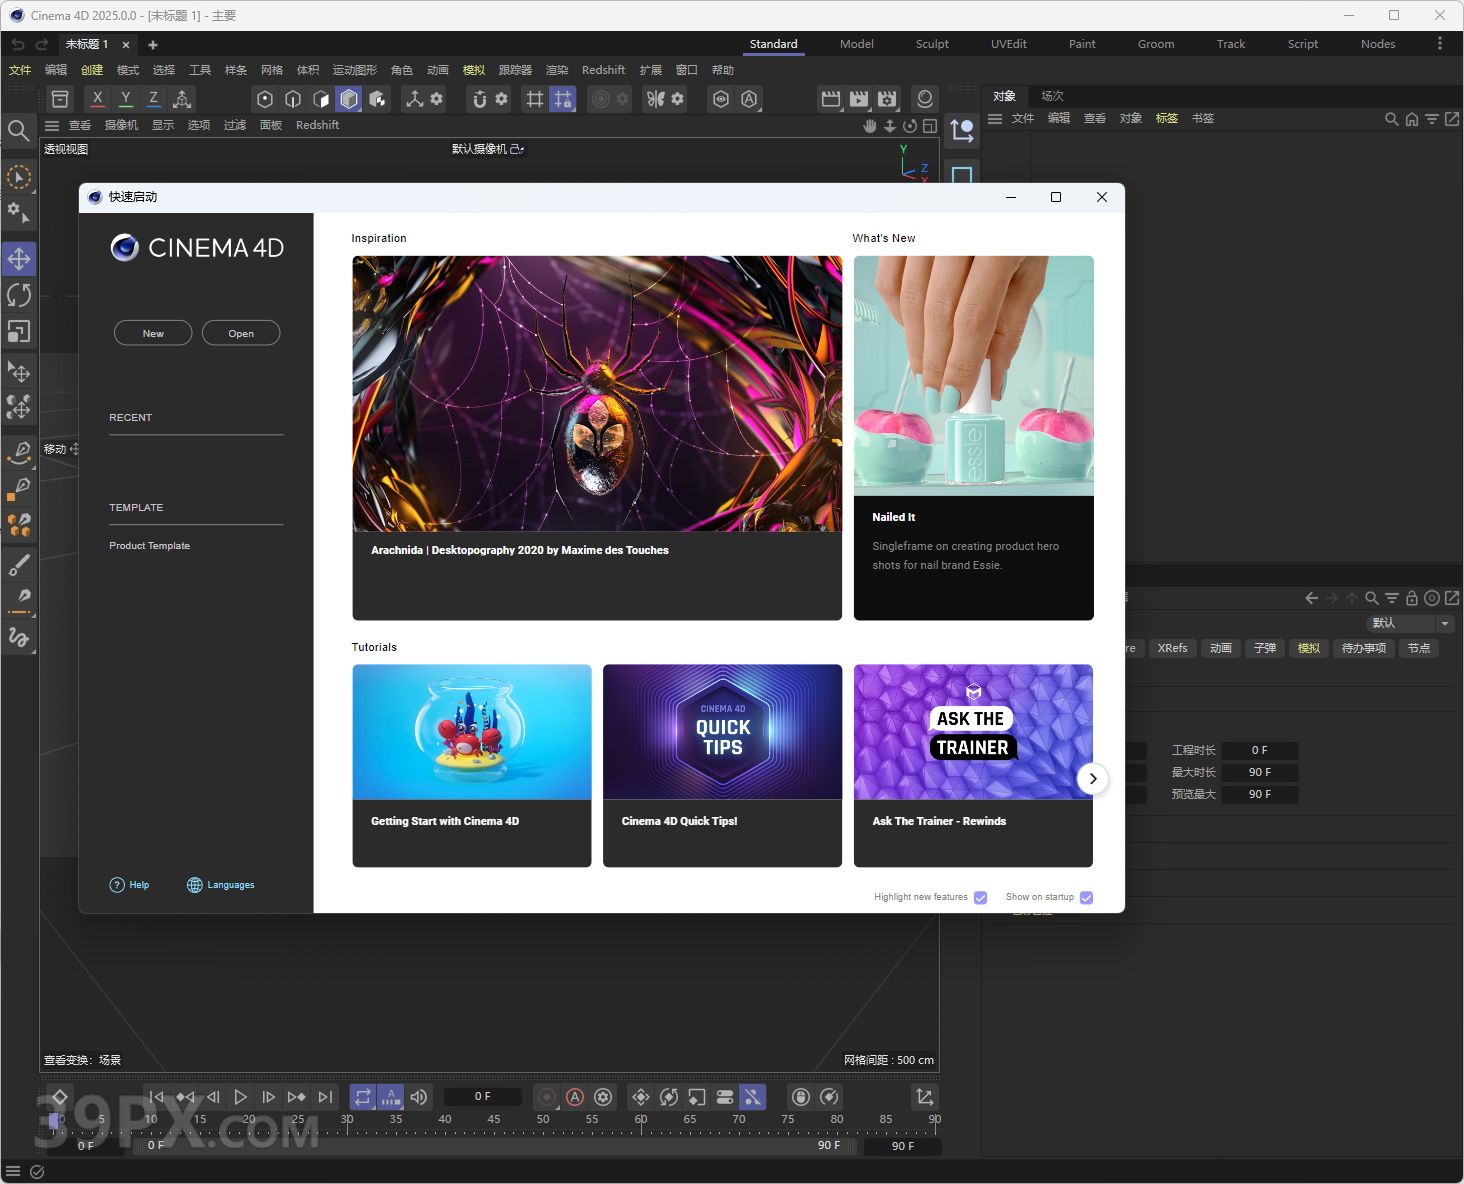The height and width of the screenshot is (1184, 1464).
Task: Enable Show on startup in Quick Start
Action: (x=1086, y=897)
